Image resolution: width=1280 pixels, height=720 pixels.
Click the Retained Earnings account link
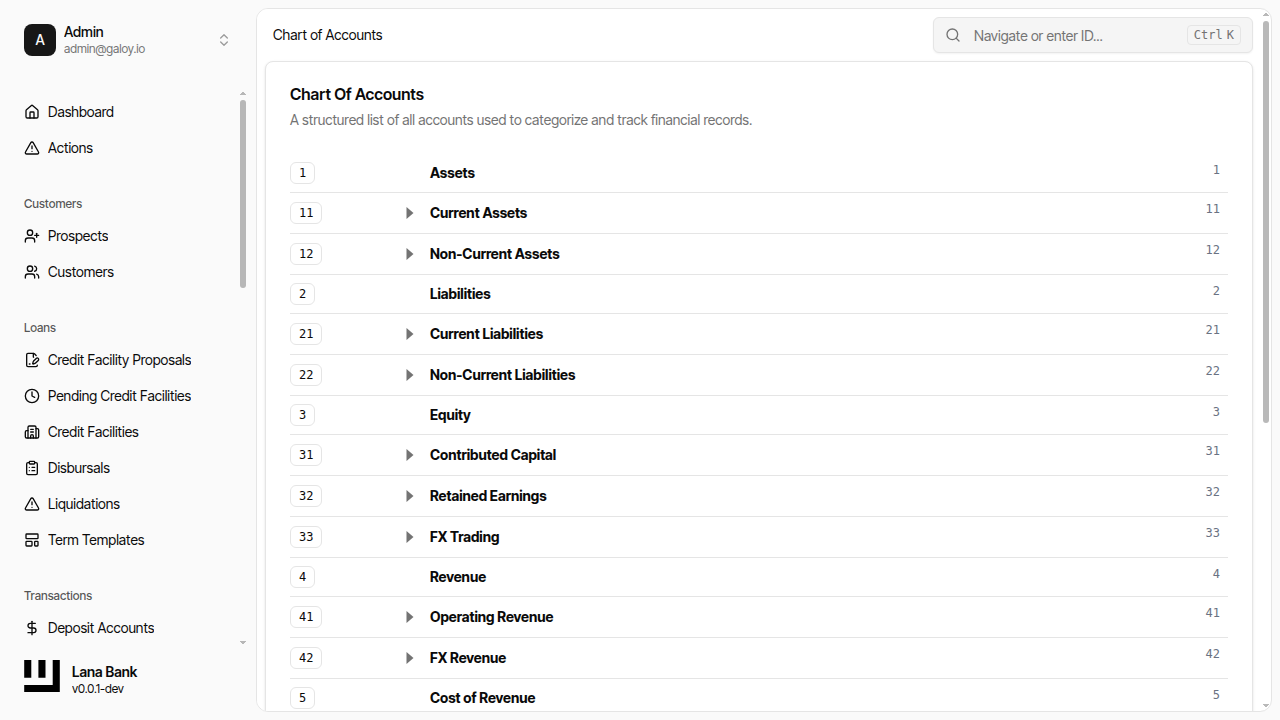[488, 495]
